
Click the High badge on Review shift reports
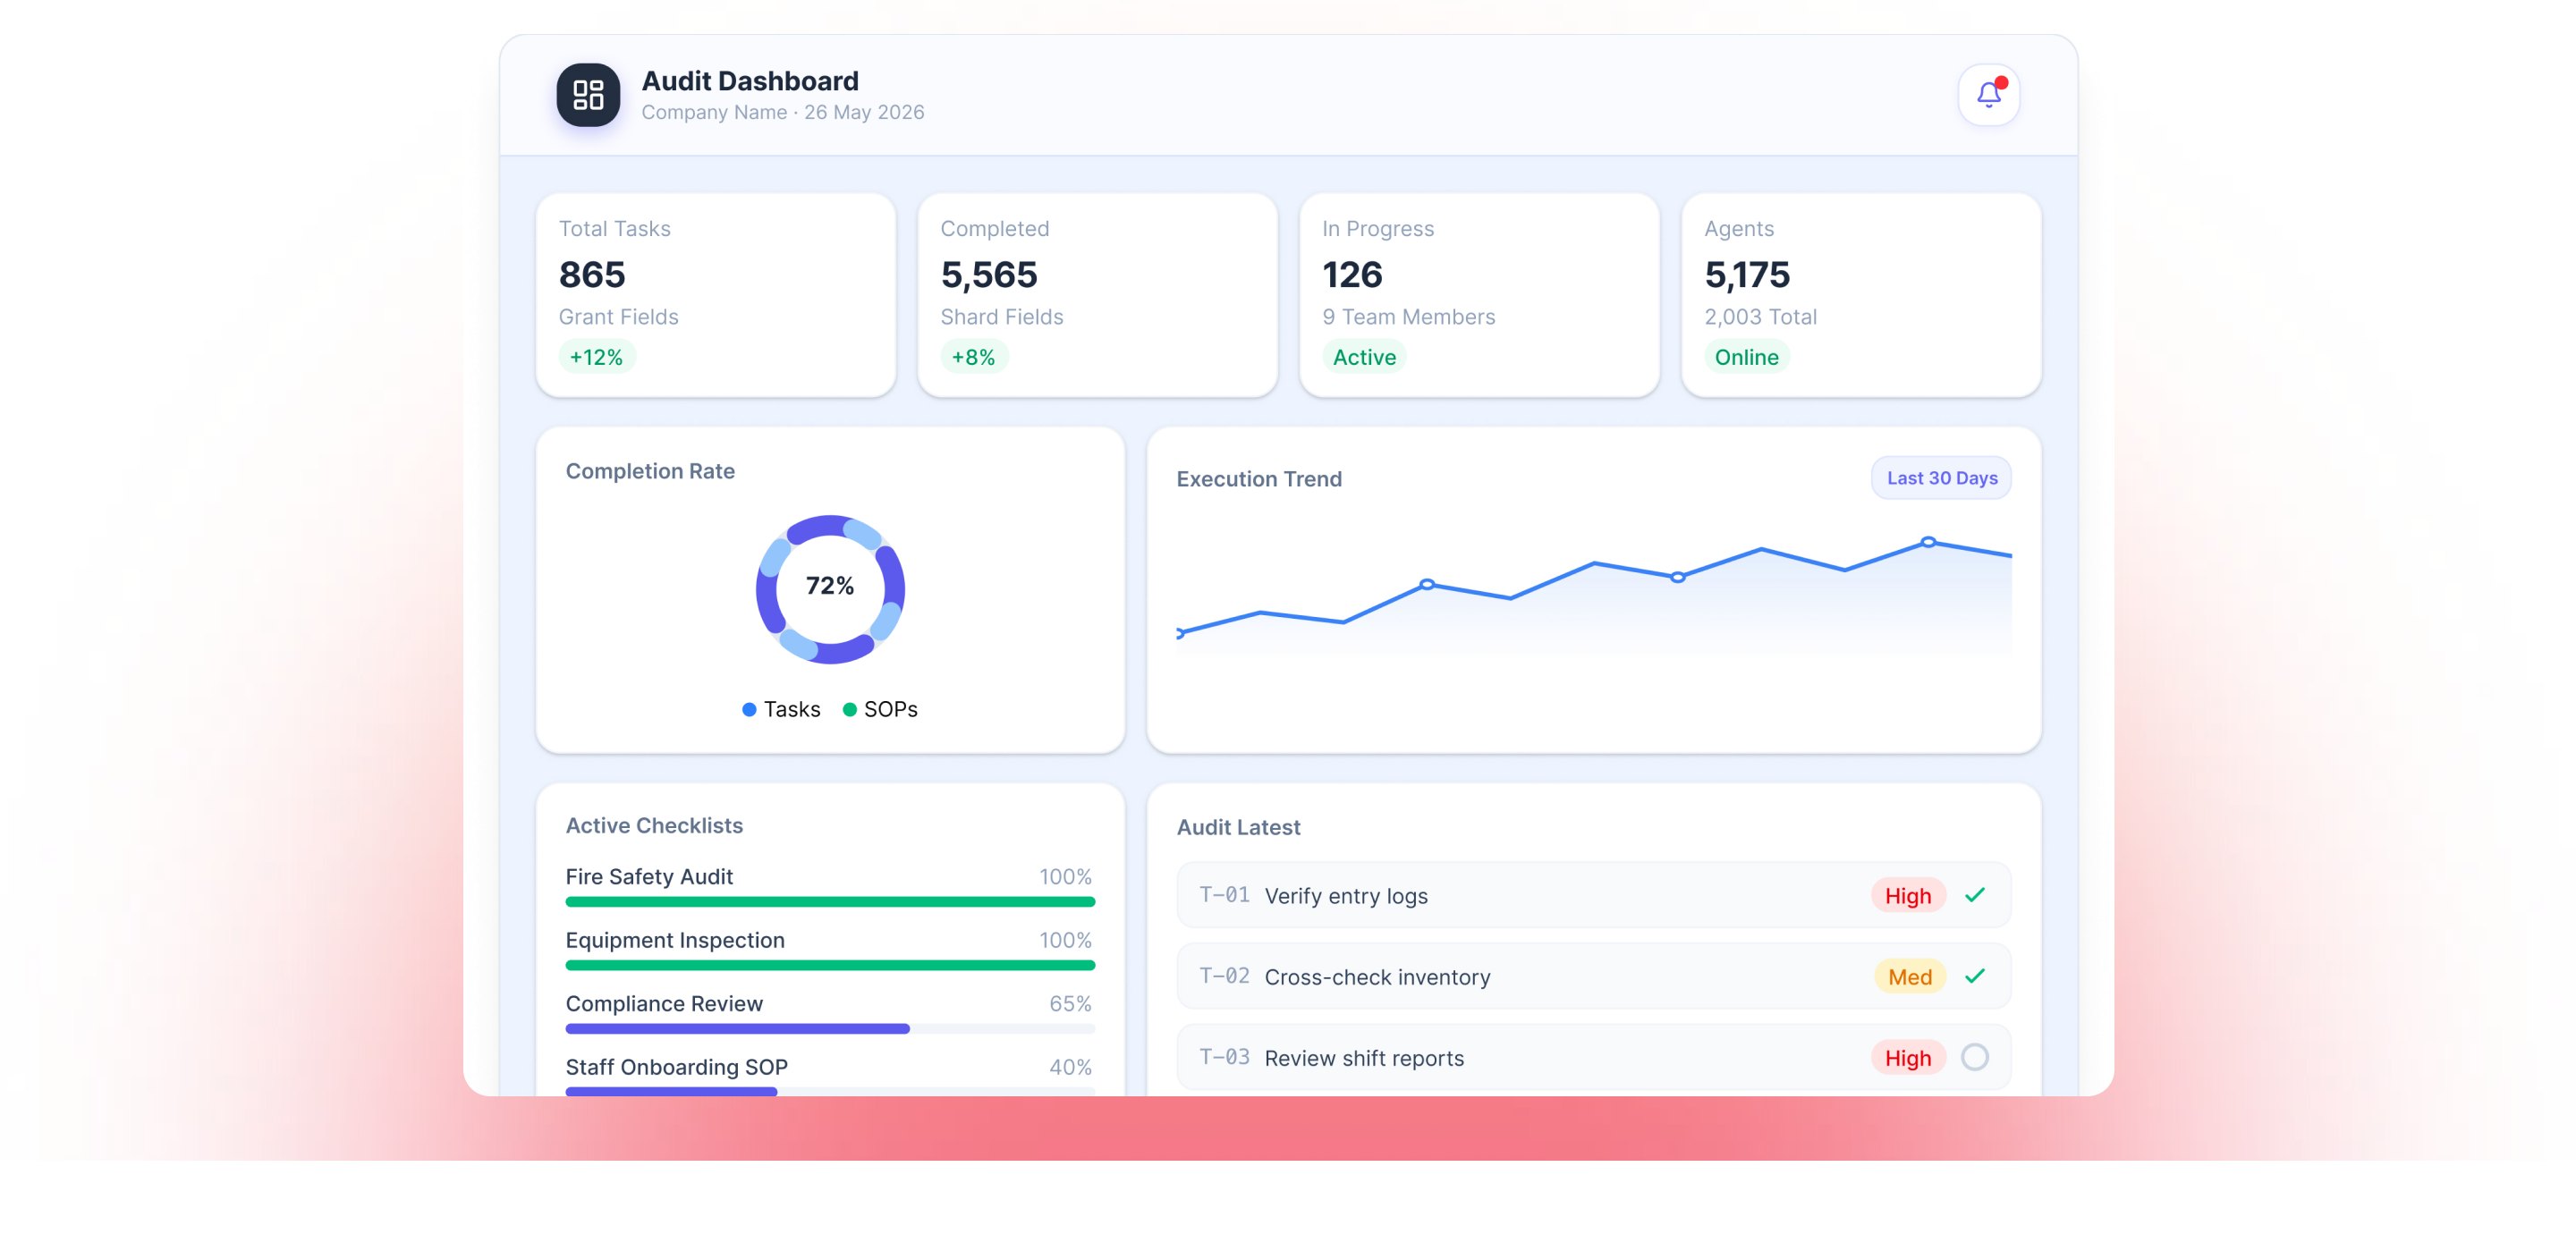click(1908, 1058)
